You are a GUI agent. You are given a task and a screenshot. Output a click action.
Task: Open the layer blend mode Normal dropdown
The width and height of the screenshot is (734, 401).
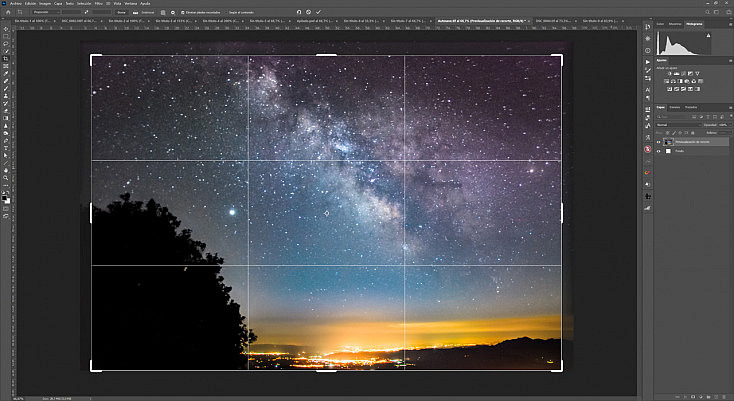coord(679,125)
